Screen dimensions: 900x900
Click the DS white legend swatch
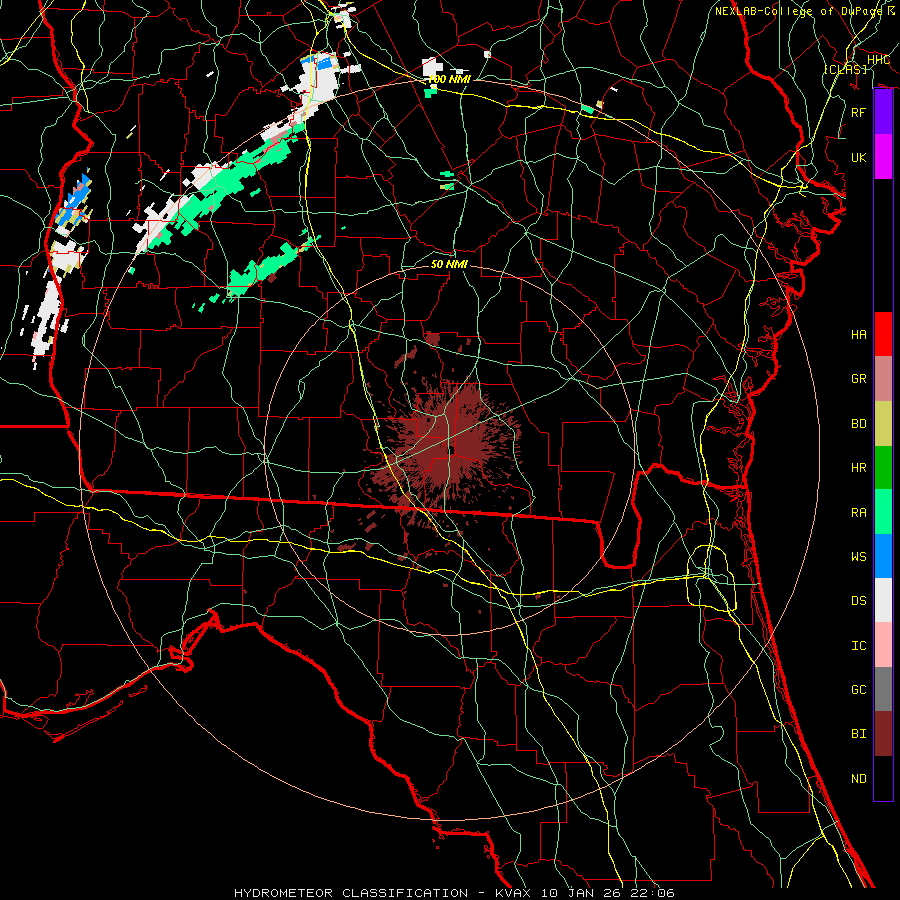pyautogui.click(x=883, y=600)
